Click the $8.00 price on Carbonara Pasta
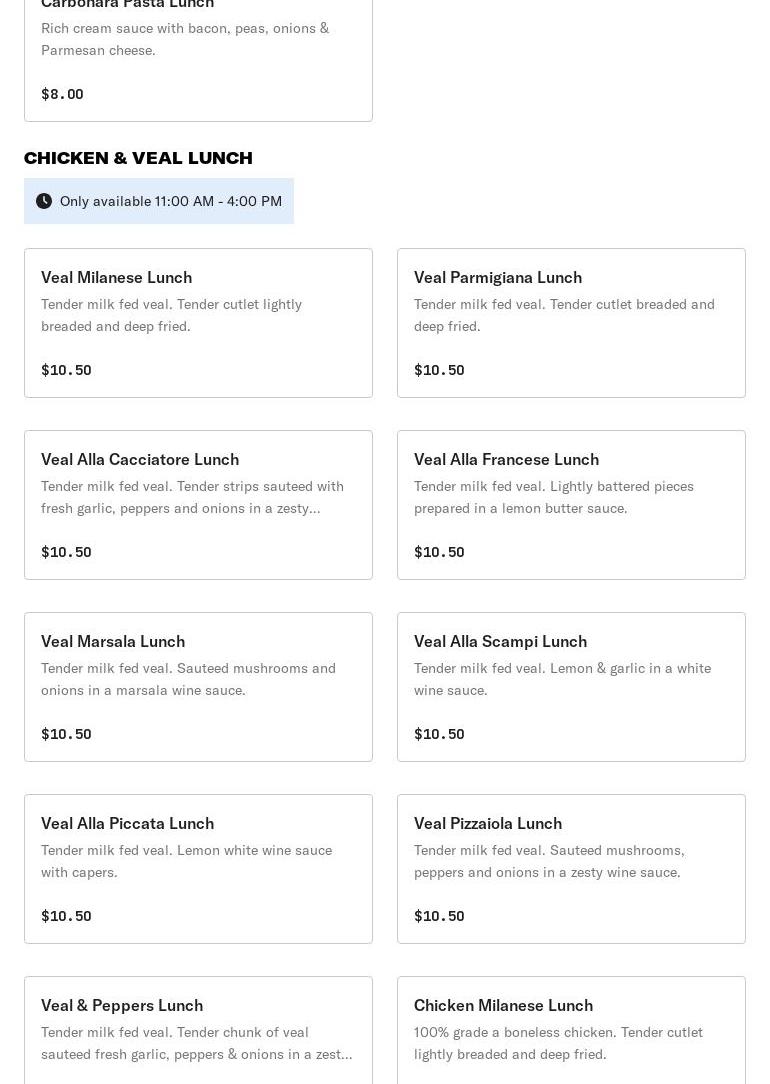Screen dimensions: 770x1084 [x=62, y=94]
